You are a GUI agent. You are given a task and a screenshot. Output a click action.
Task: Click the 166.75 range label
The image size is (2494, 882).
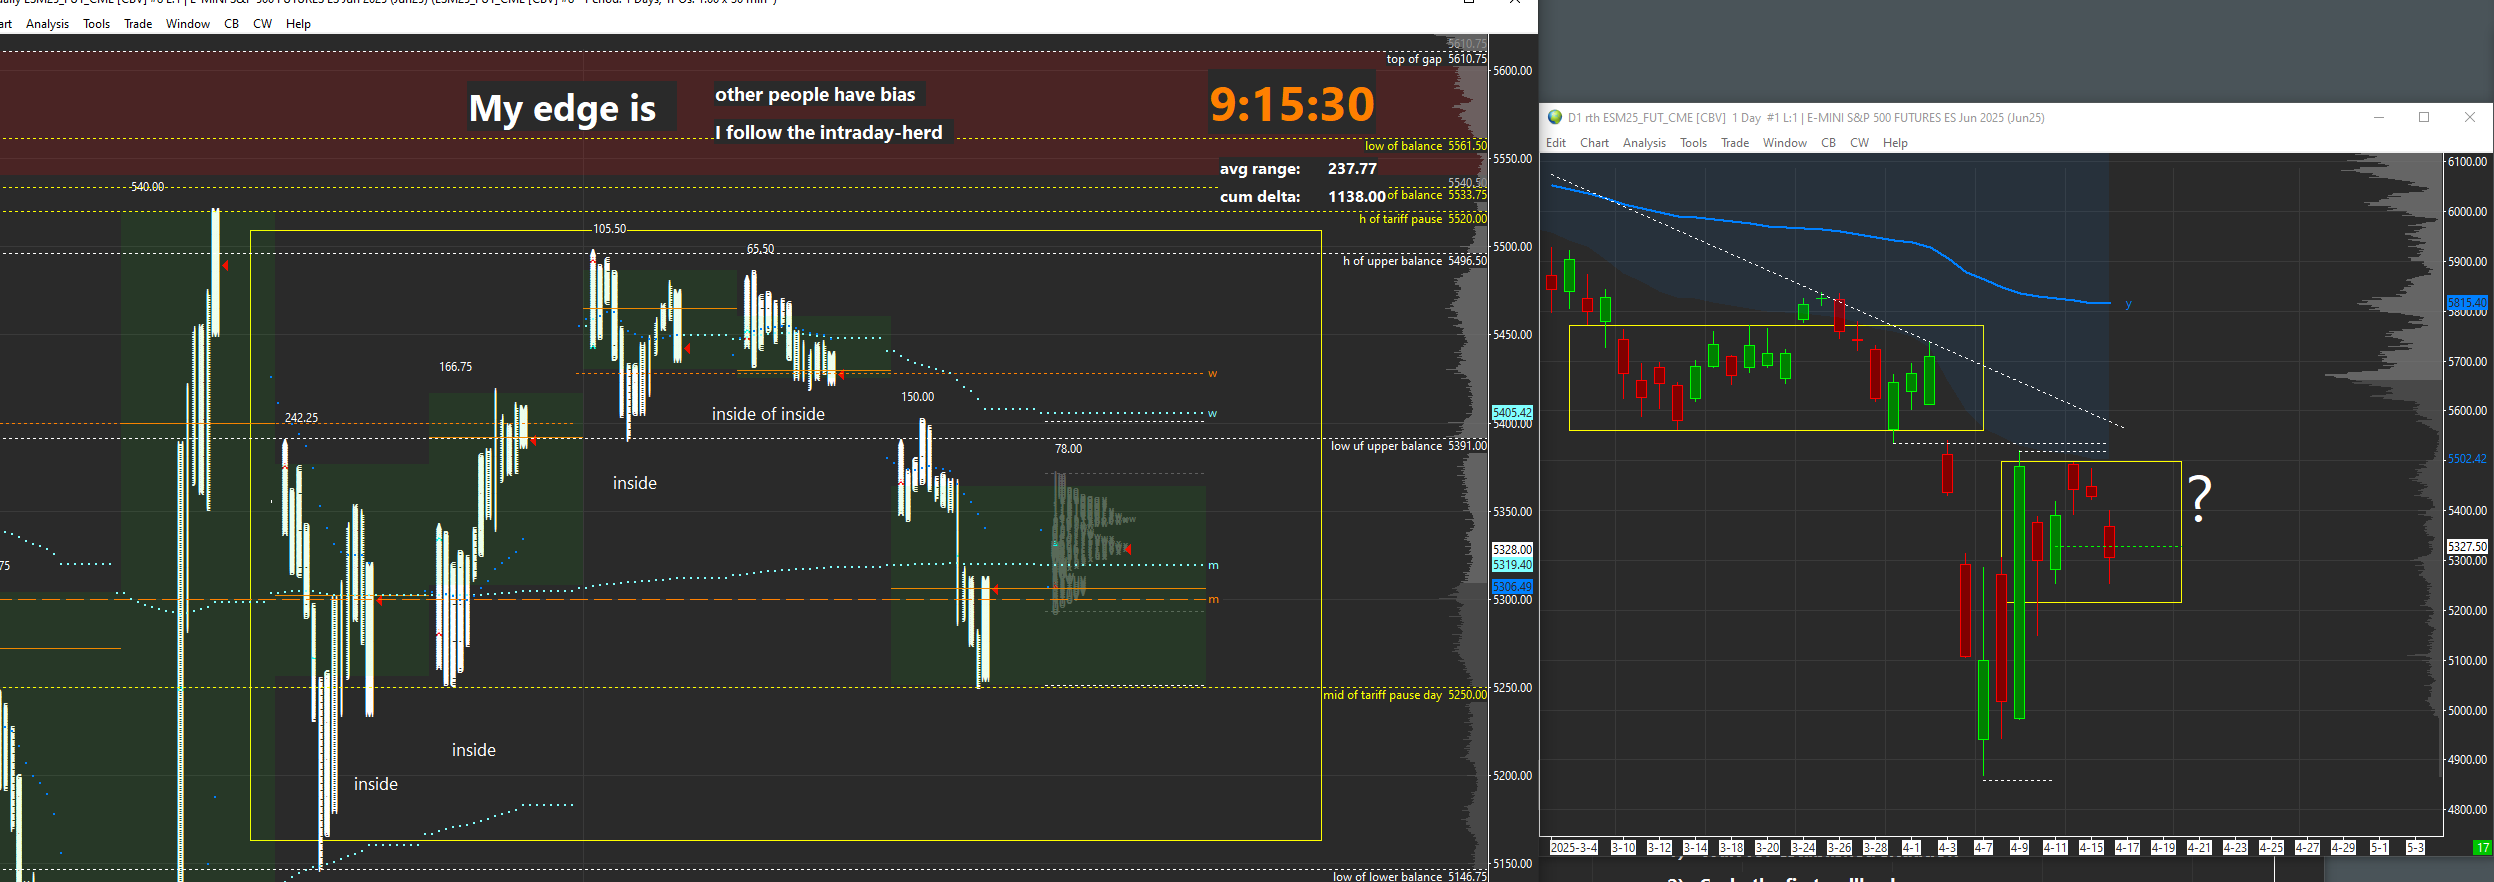pyautogui.click(x=455, y=367)
